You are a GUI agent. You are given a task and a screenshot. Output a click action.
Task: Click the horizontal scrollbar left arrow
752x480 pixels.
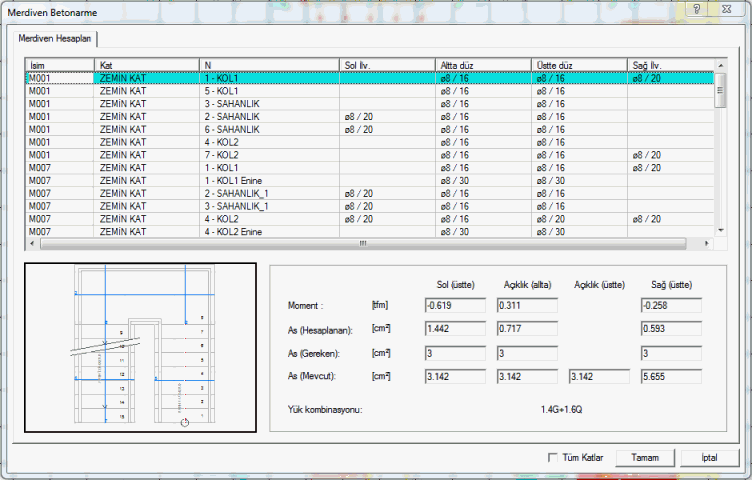point(32,244)
